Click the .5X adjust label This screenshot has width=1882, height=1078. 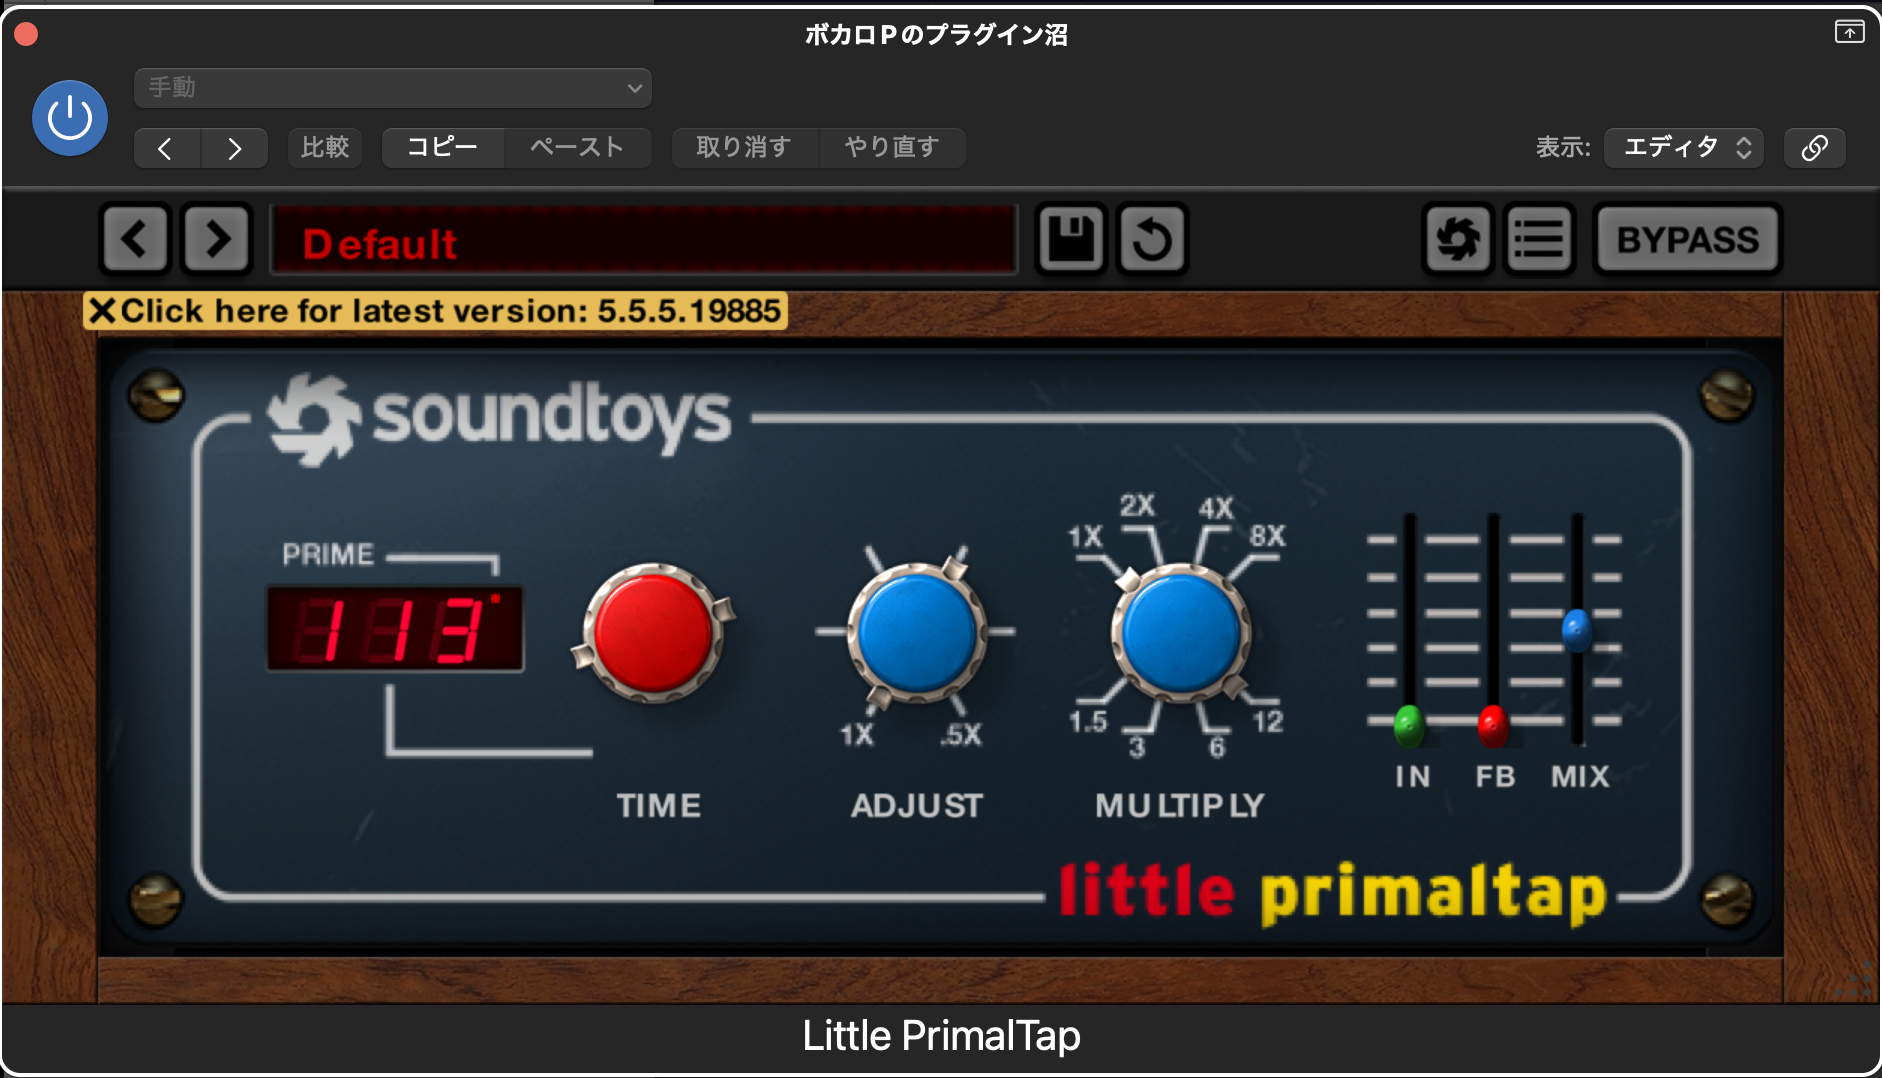coord(961,735)
